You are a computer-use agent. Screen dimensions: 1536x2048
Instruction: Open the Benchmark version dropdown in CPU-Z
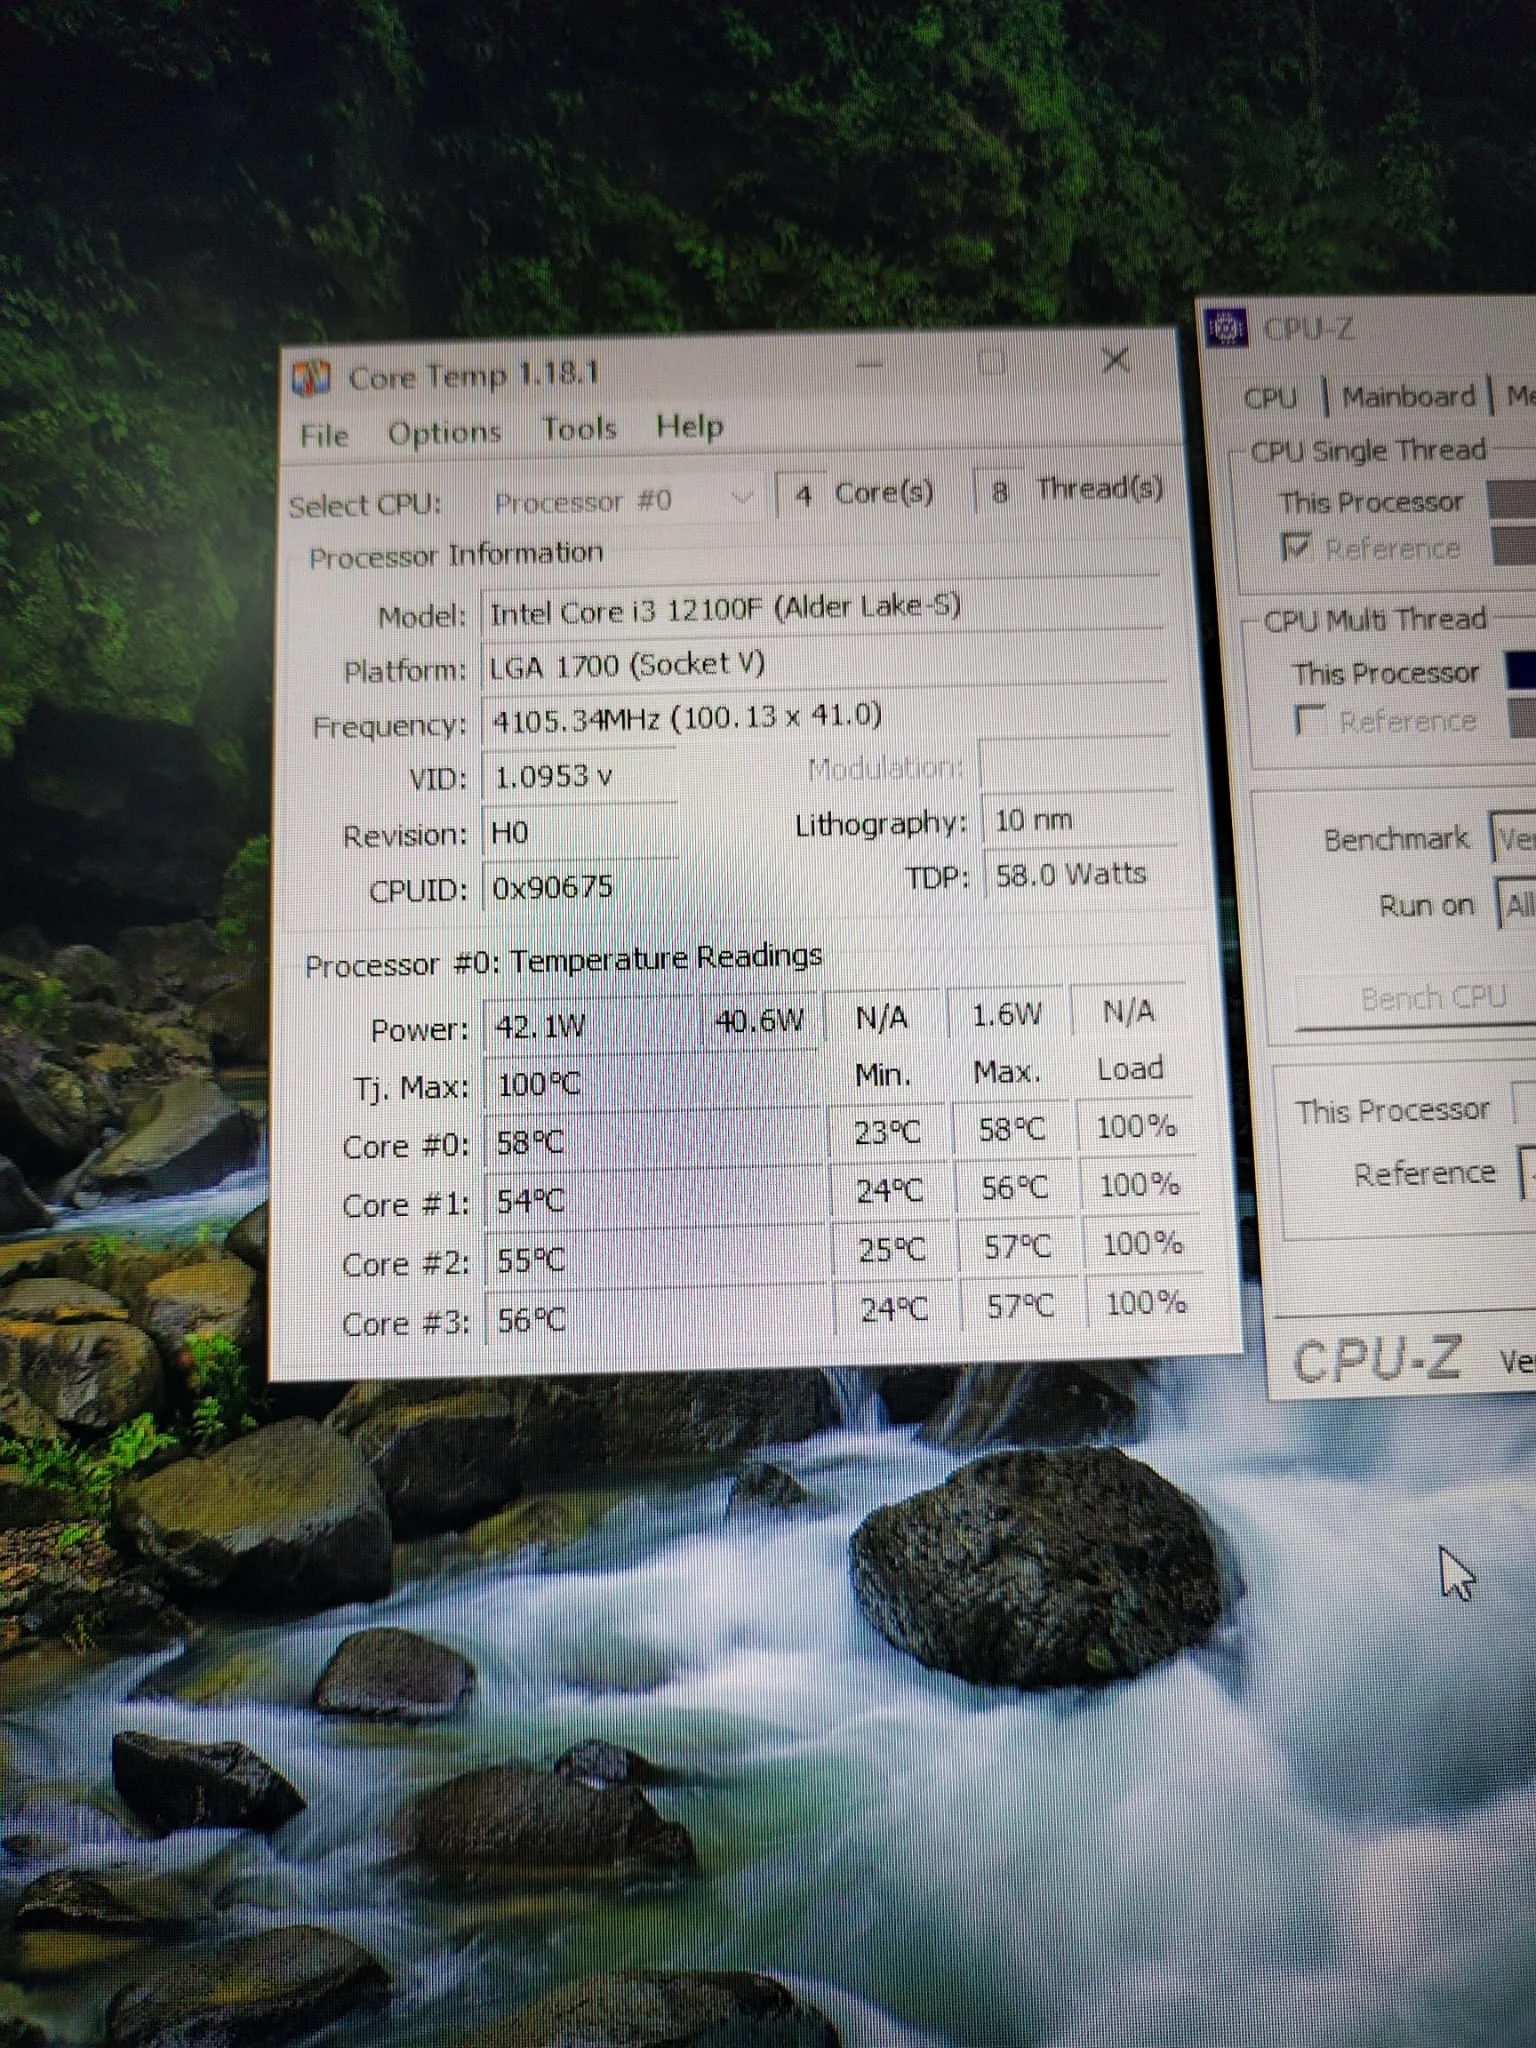pos(1513,838)
